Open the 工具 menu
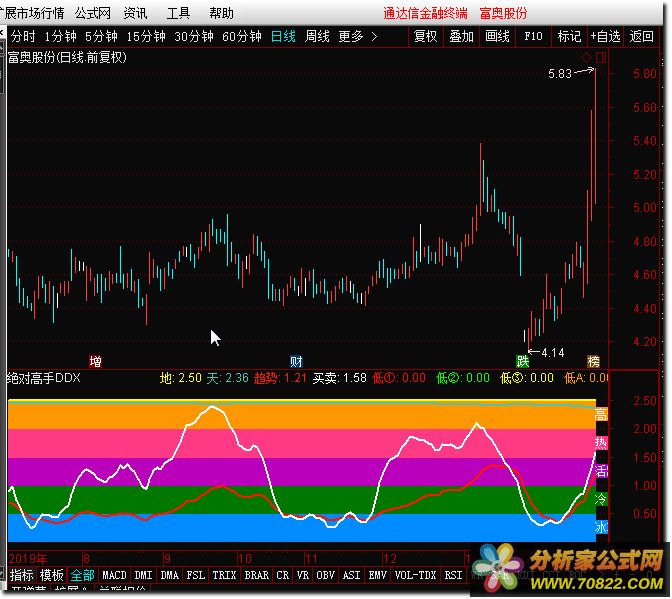Screen dimensions: 672x599 [178, 13]
